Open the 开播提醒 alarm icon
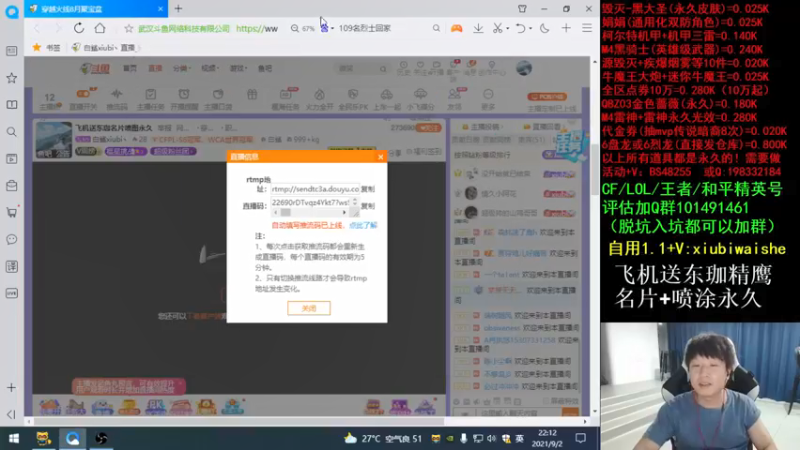800x450 pixels. [184, 99]
